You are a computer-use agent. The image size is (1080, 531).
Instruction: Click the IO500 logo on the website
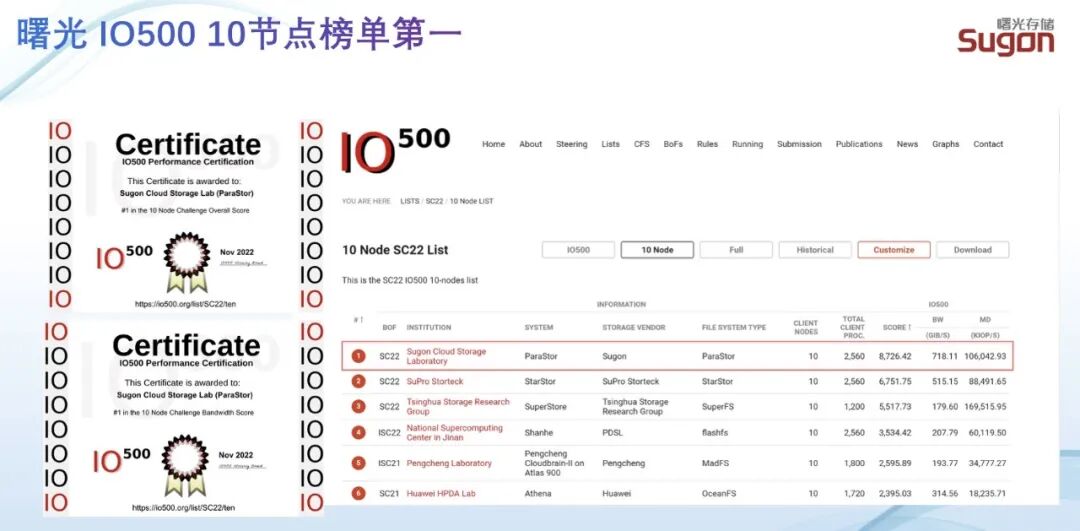[395, 149]
